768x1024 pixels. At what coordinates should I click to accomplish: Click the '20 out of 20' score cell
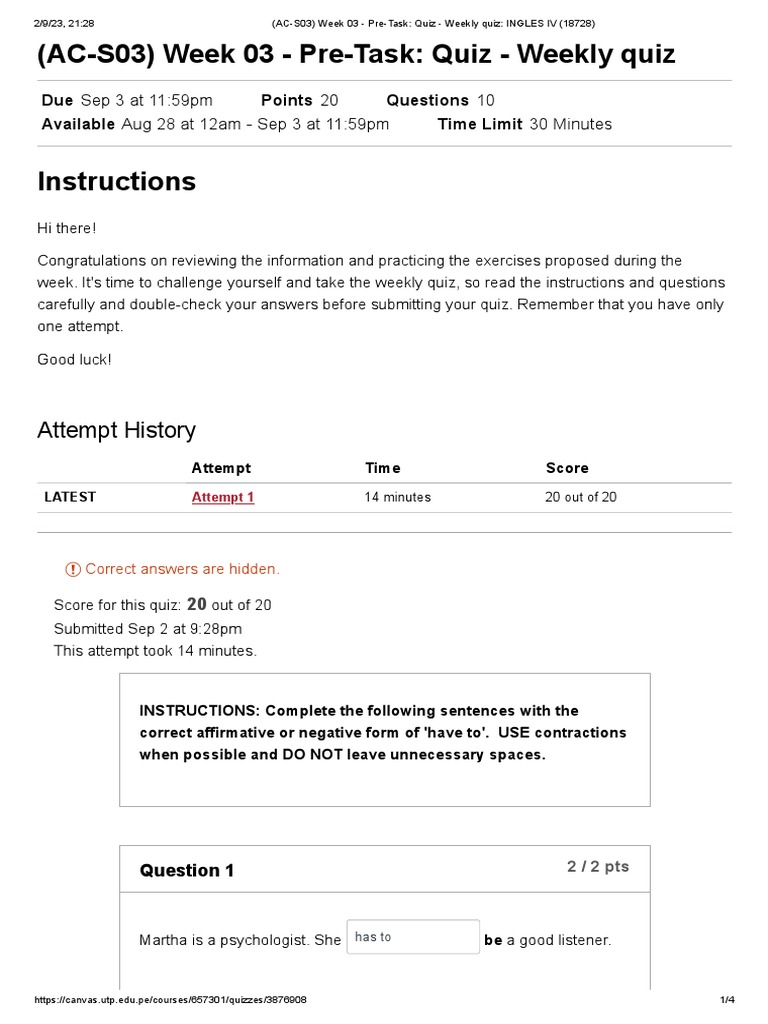click(x=581, y=497)
